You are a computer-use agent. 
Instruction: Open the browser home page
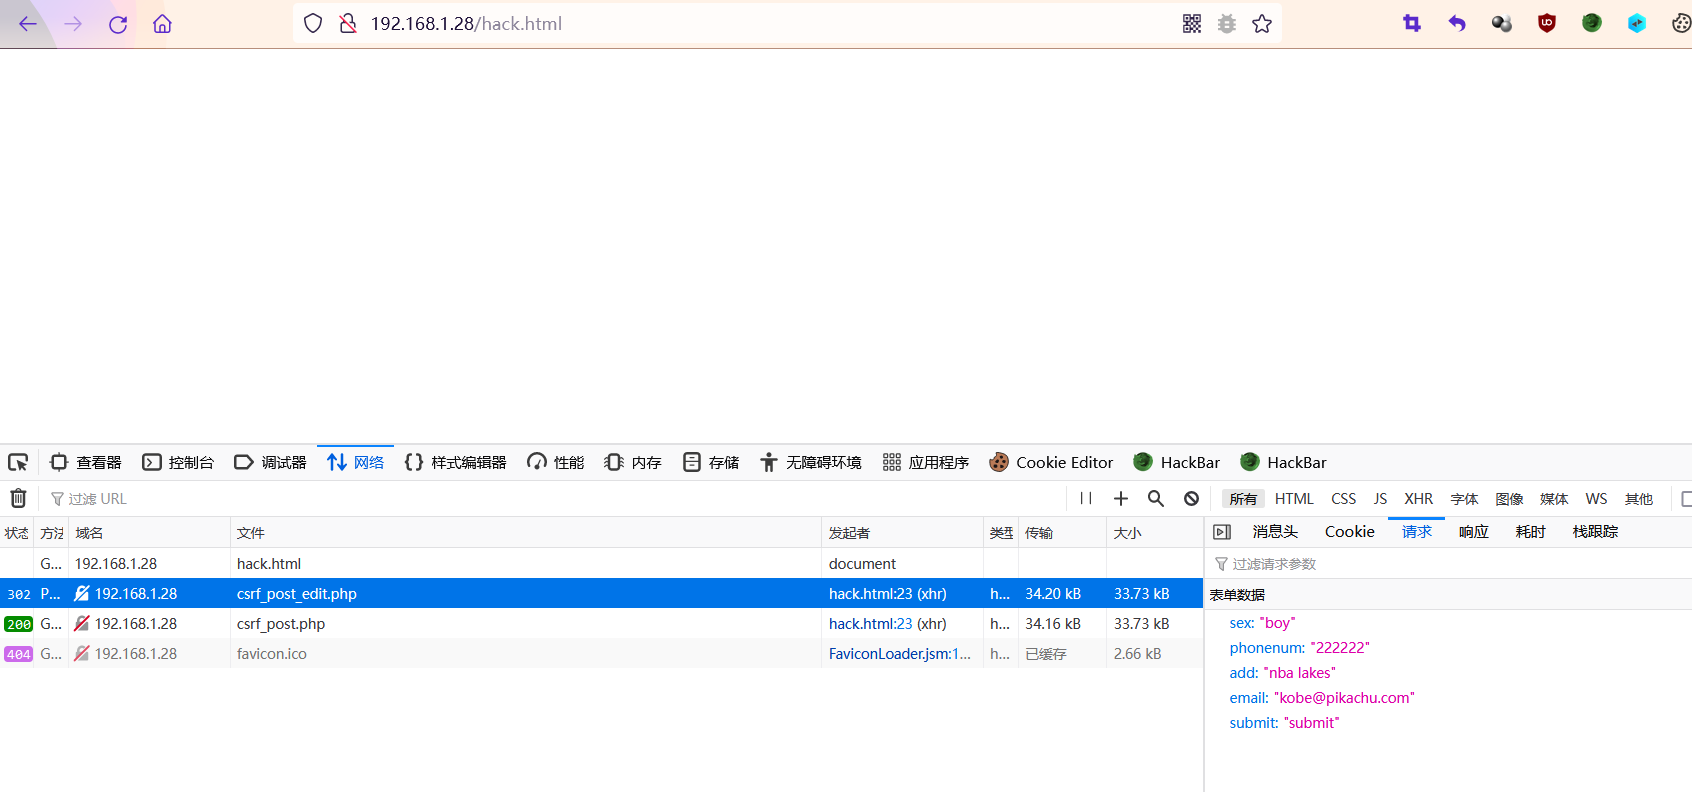pos(162,24)
